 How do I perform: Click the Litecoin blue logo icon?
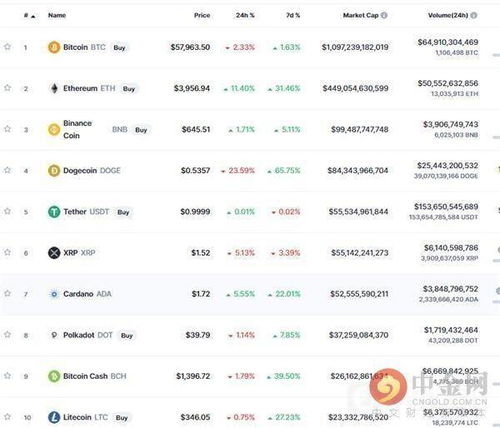pos(54,417)
